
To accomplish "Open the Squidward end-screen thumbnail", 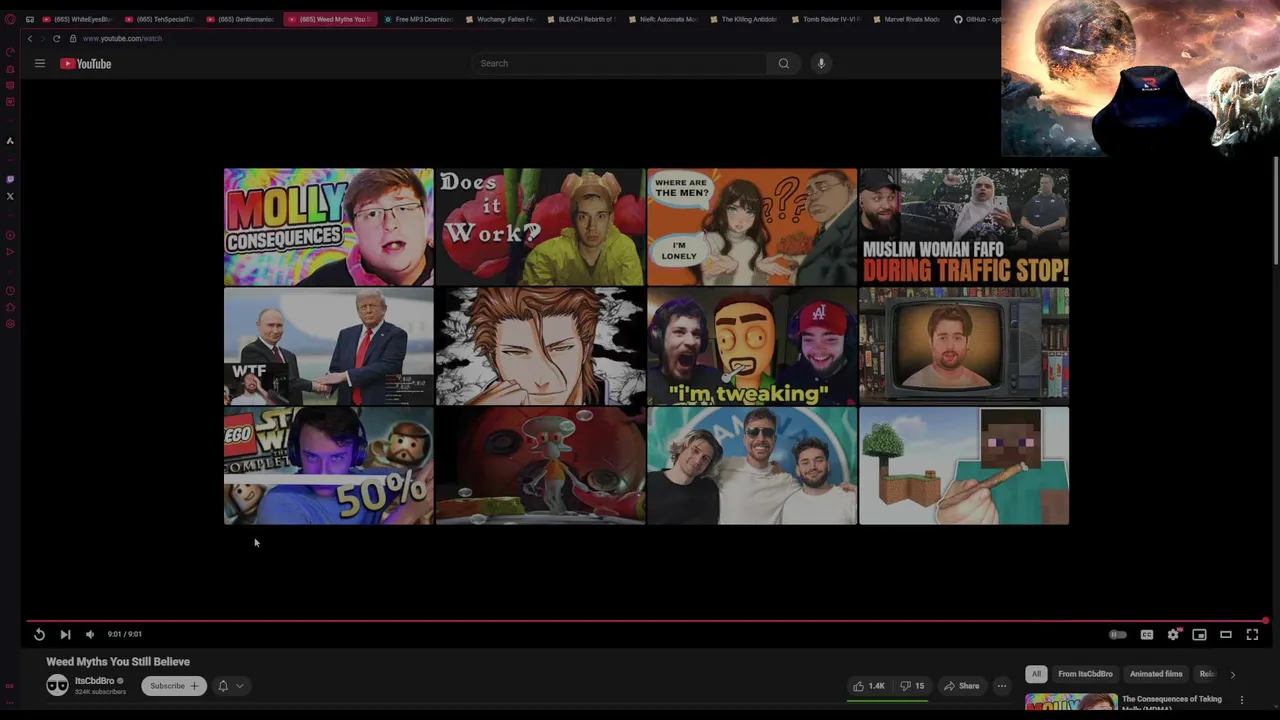I will tap(540, 466).
